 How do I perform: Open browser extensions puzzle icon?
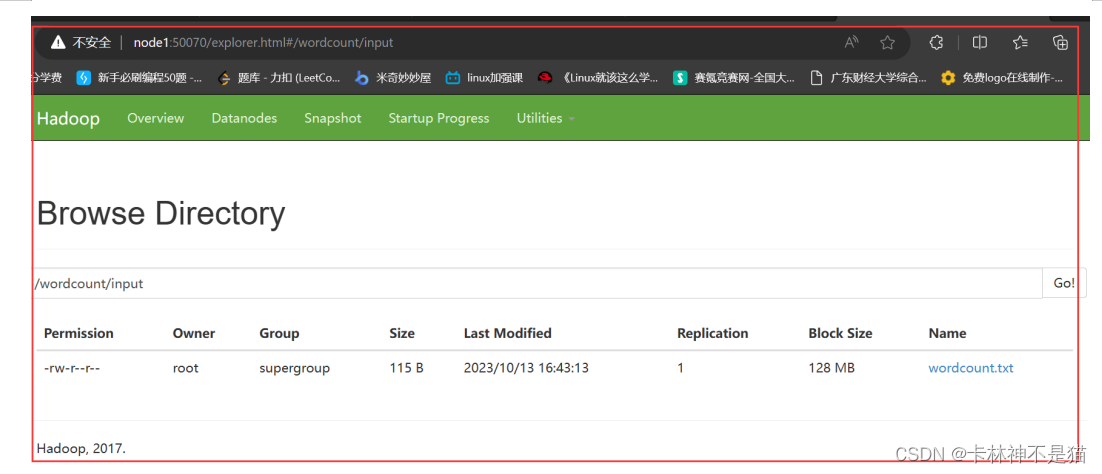(936, 43)
